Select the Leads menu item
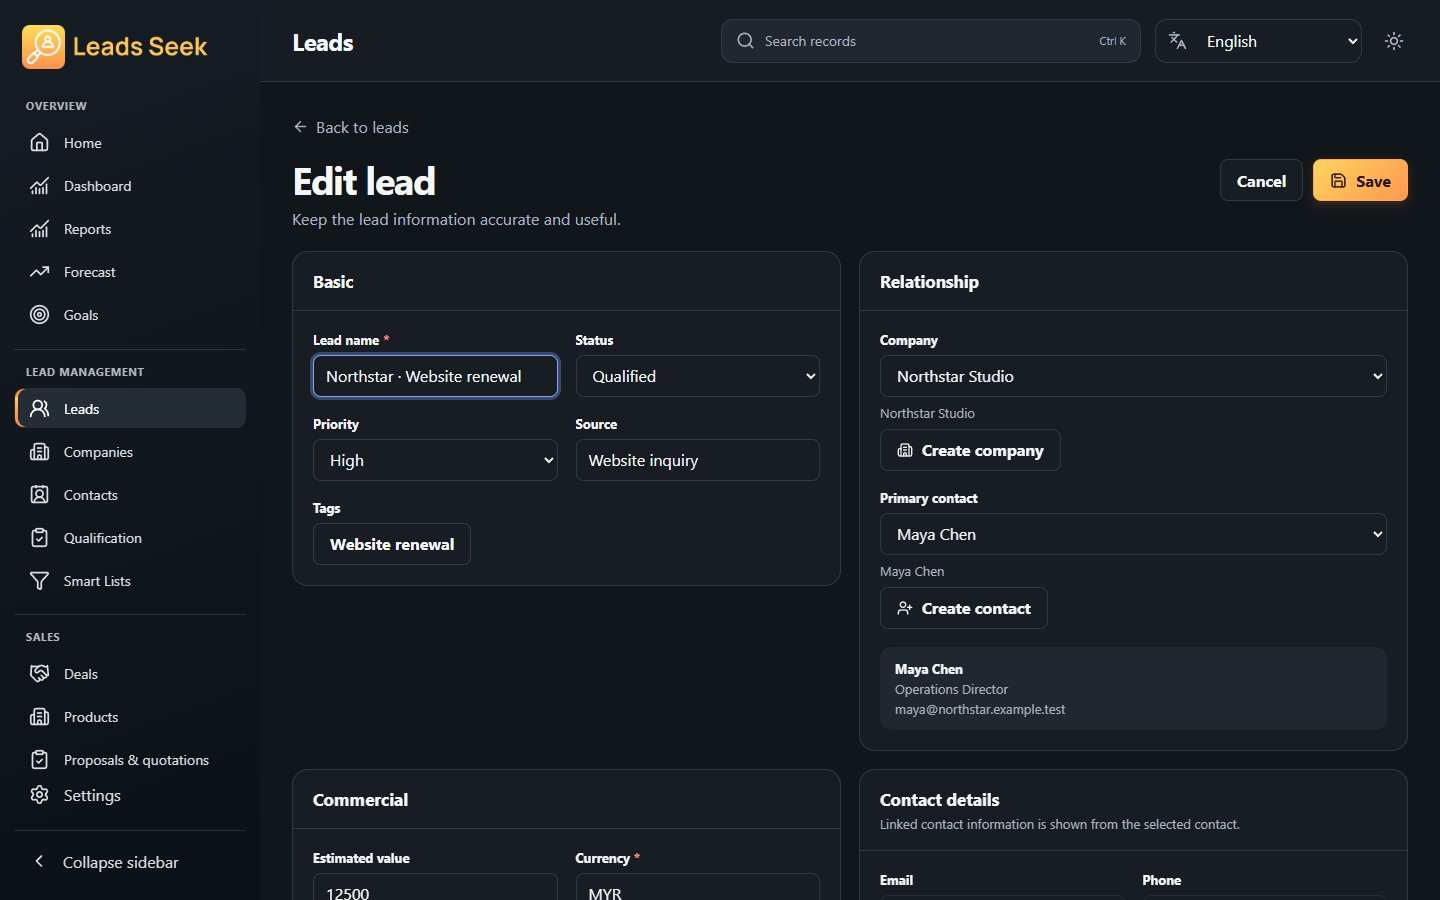Image resolution: width=1440 pixels, height=900 pixels. point(130,409)
